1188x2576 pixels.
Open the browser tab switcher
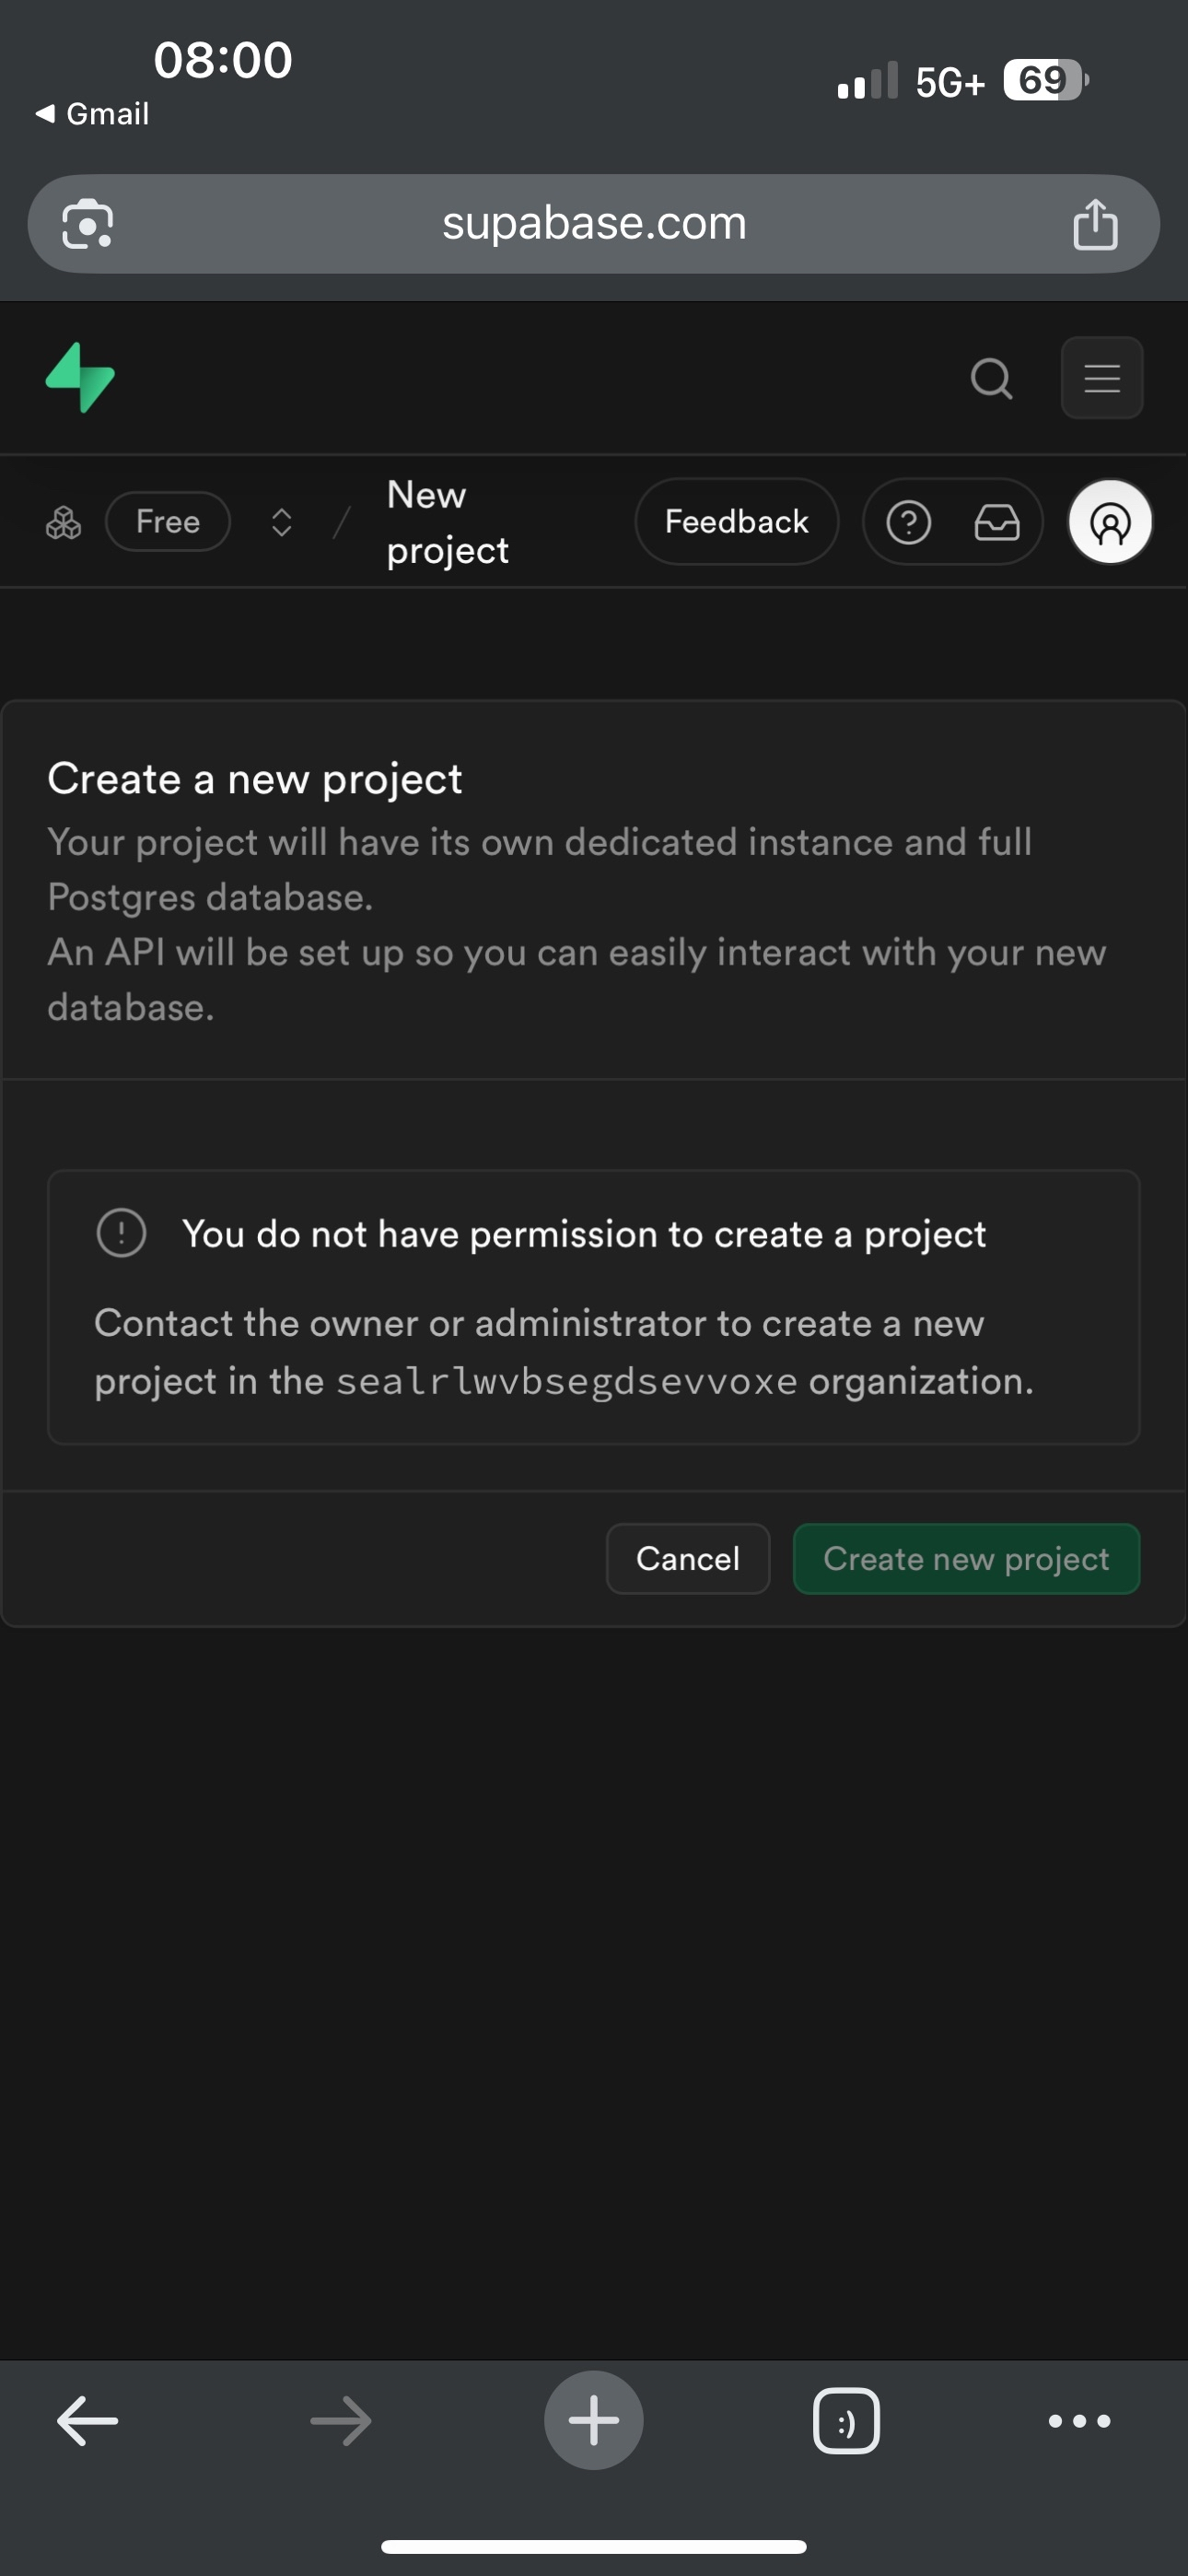tap(846, 2421)
